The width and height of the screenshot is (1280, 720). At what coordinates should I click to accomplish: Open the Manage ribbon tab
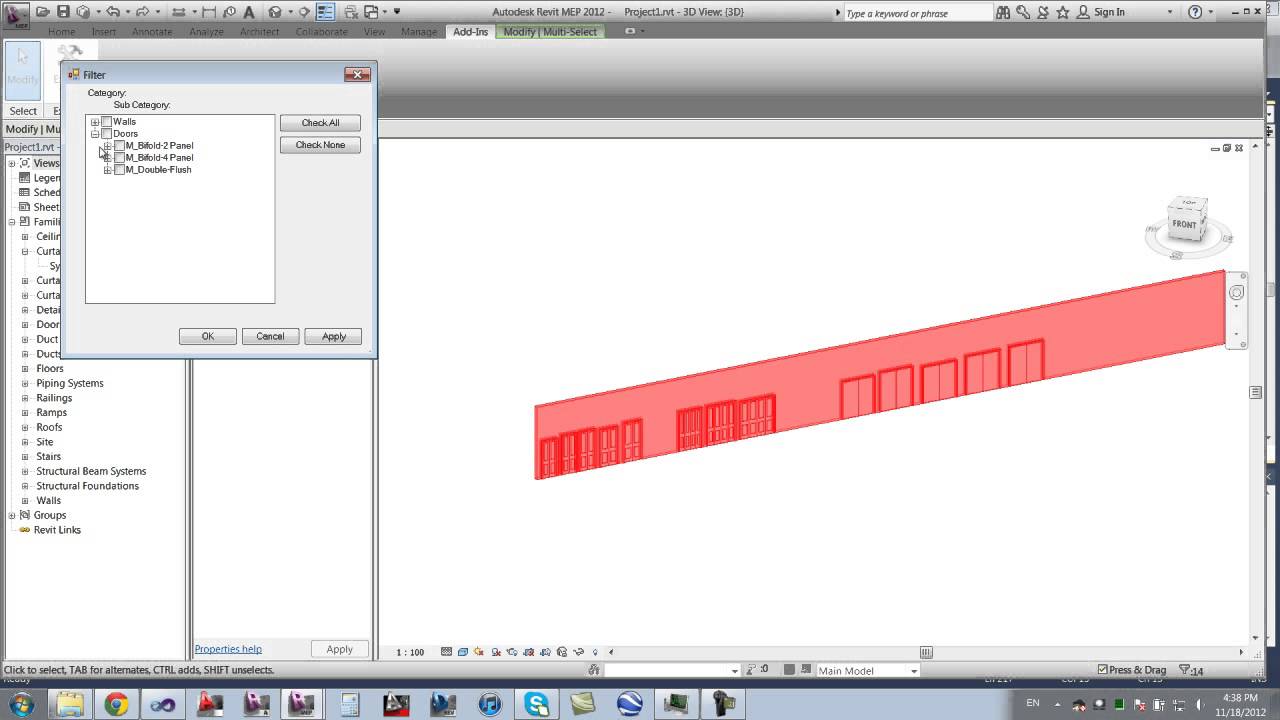419,32
